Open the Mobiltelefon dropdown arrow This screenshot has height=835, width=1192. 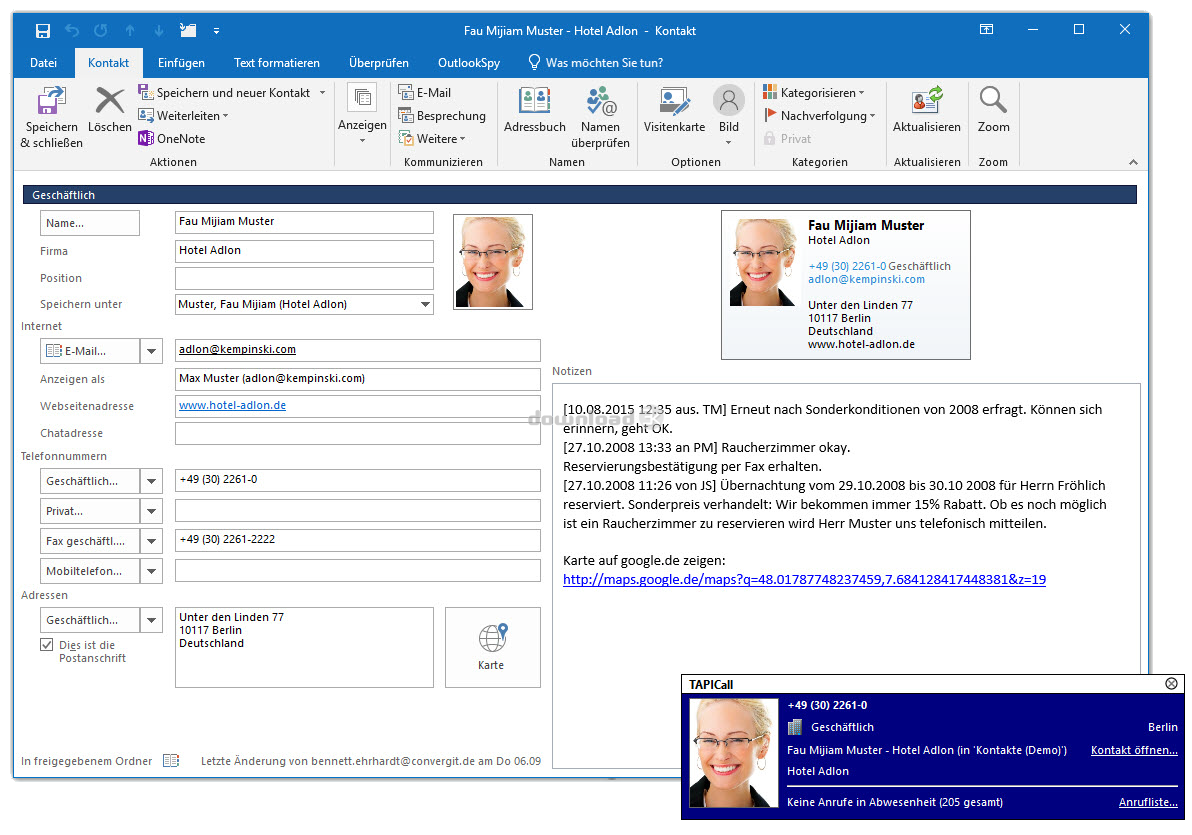[151, 571]
